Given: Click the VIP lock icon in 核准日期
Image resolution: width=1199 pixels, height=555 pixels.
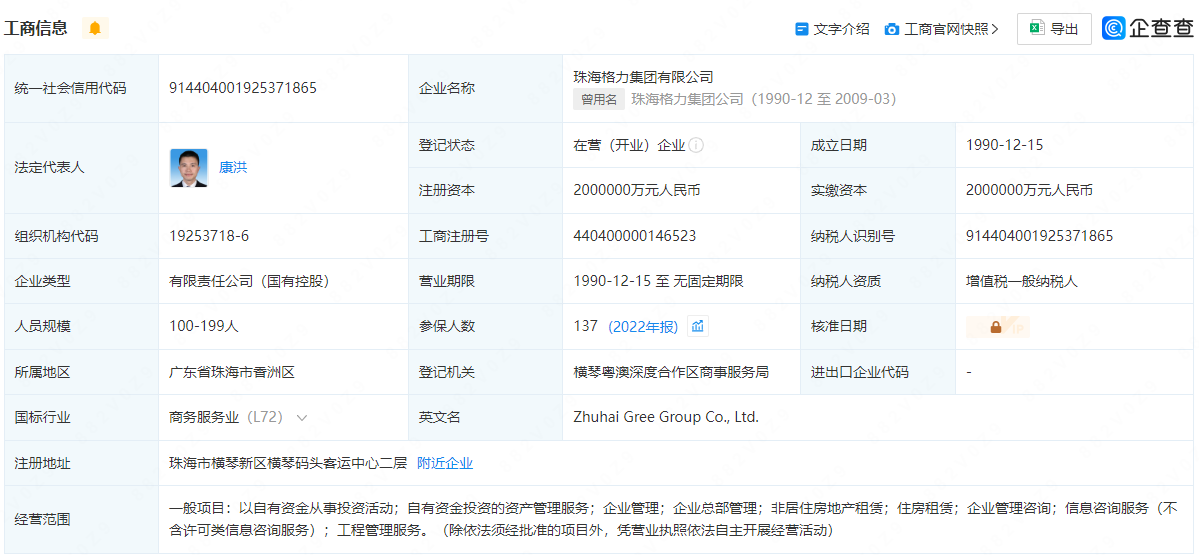Looking at the screenshot, I should [x=996, y=327].
